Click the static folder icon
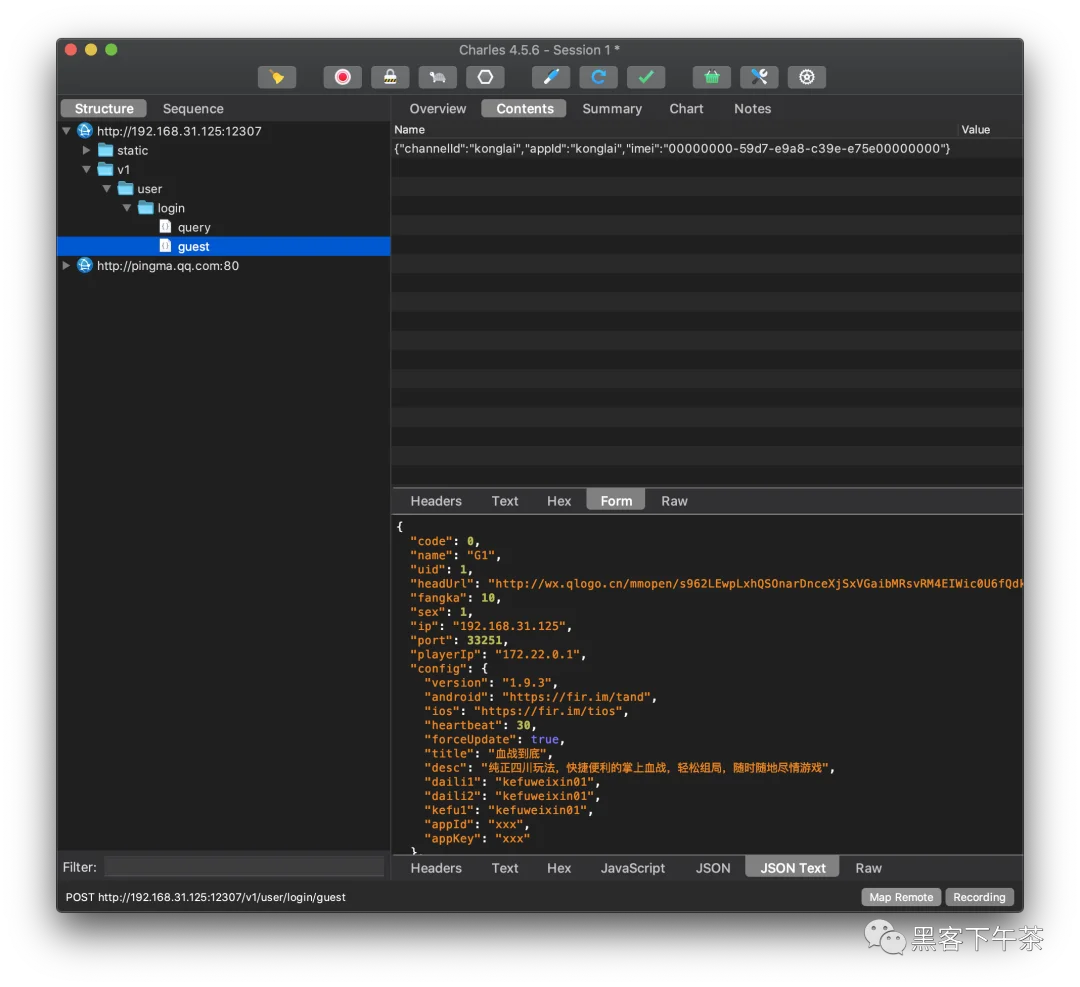 [105, 150]
